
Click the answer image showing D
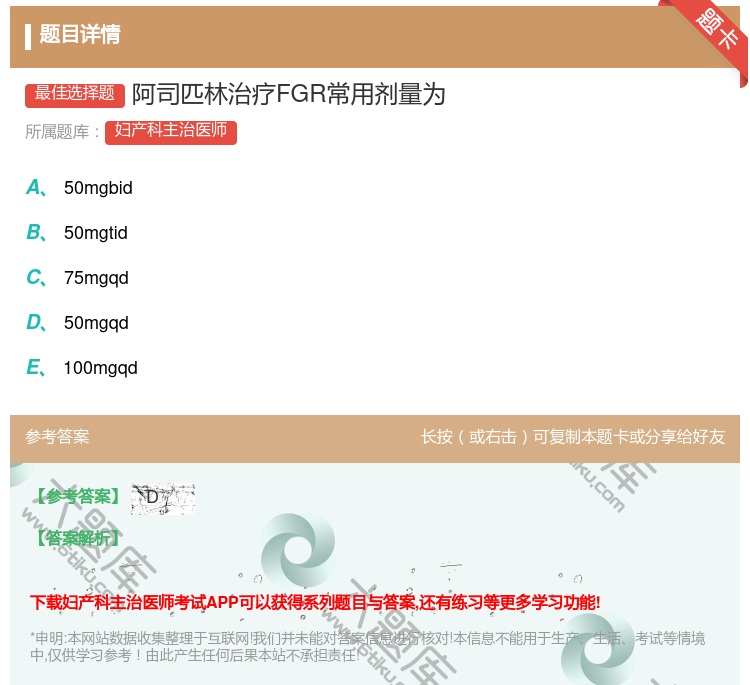(163, 499)
